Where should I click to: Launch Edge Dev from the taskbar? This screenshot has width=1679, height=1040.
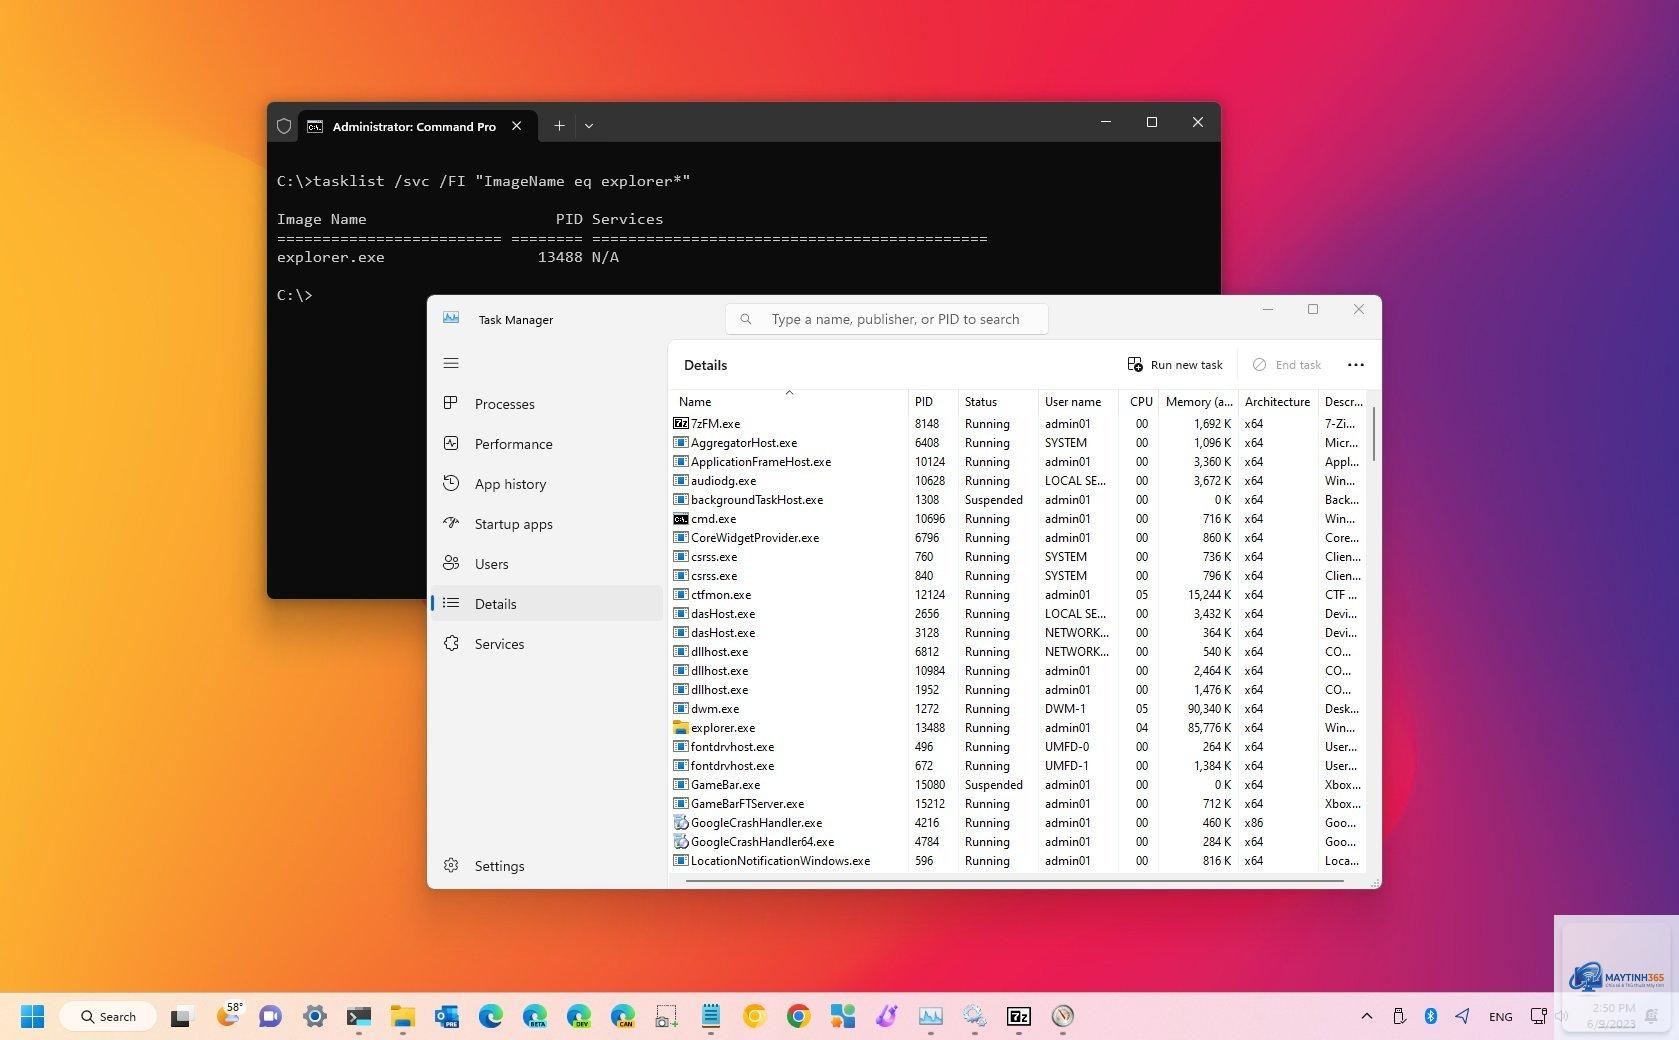click(x=579, y=1016)
